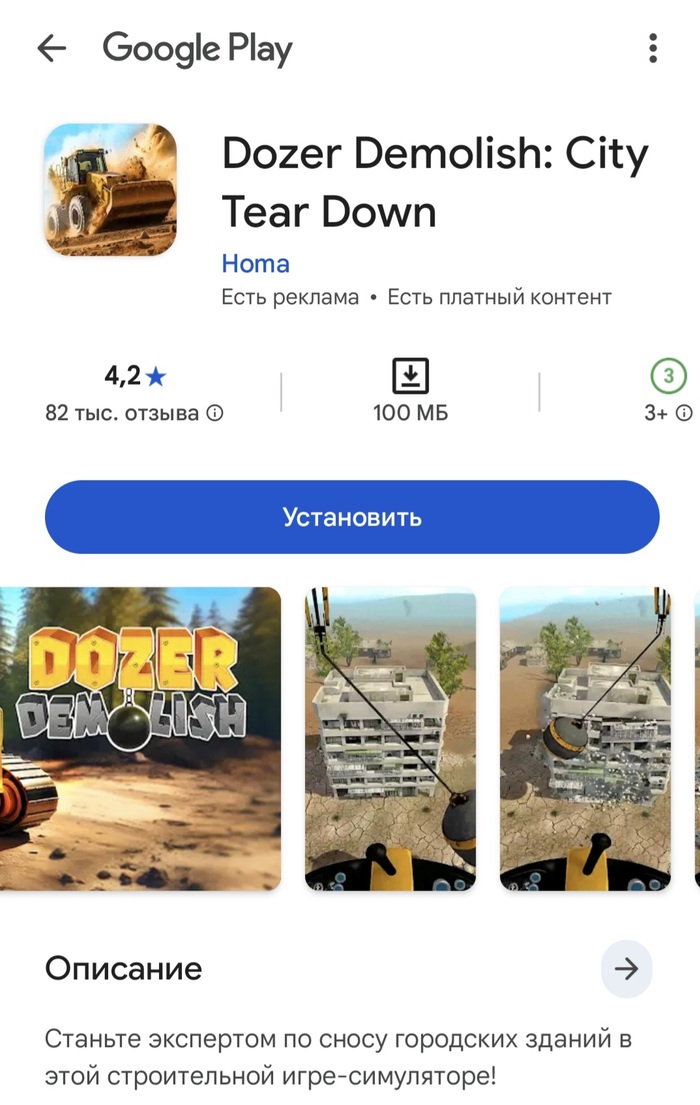This screenshot has height=1105, width=700.
Task: Open screenshot with ball hitting building
Action: (585, 739)
